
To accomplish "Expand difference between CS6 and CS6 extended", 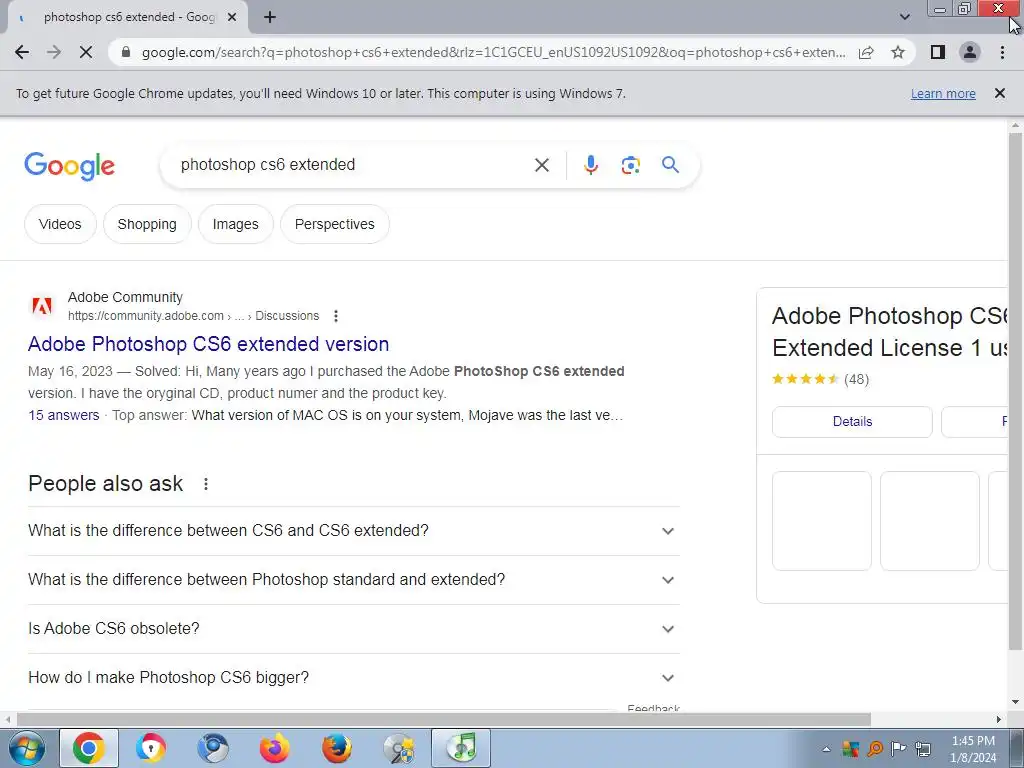I will click(x=353, y=530).
